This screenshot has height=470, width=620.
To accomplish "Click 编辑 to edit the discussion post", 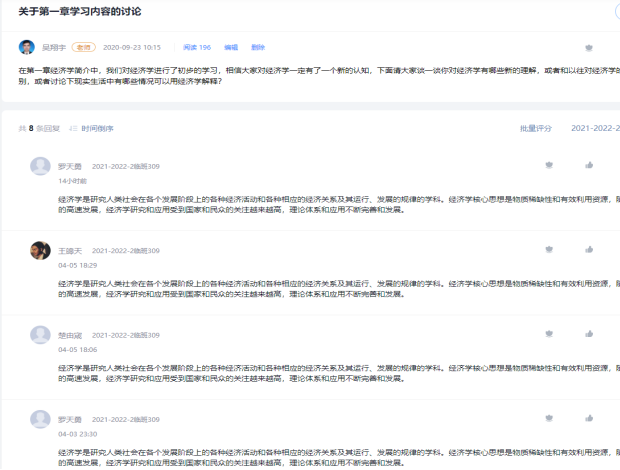I will click(231, 47).
